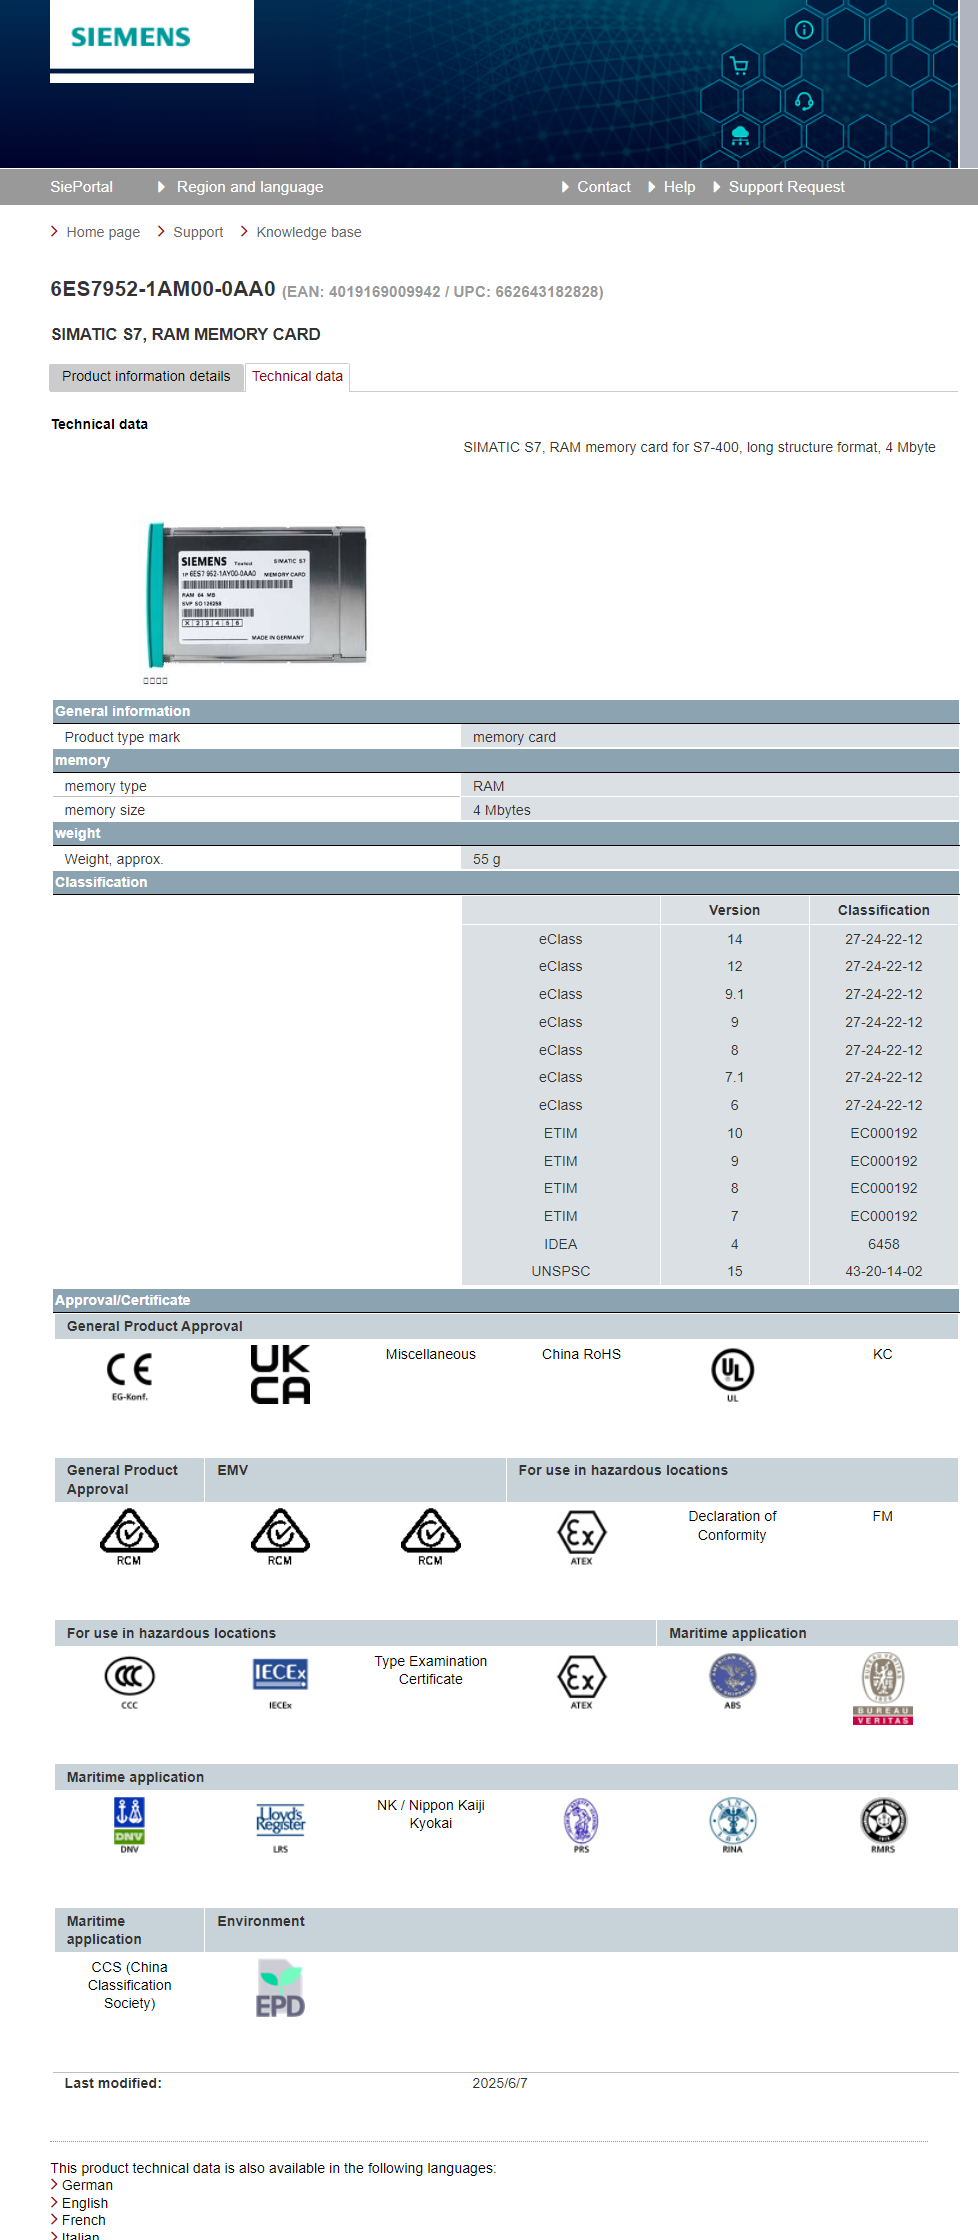The height and width of the screenshot is (2240, 978).
Task: Open the EPD environment certificate icon
Action: 280,1988
